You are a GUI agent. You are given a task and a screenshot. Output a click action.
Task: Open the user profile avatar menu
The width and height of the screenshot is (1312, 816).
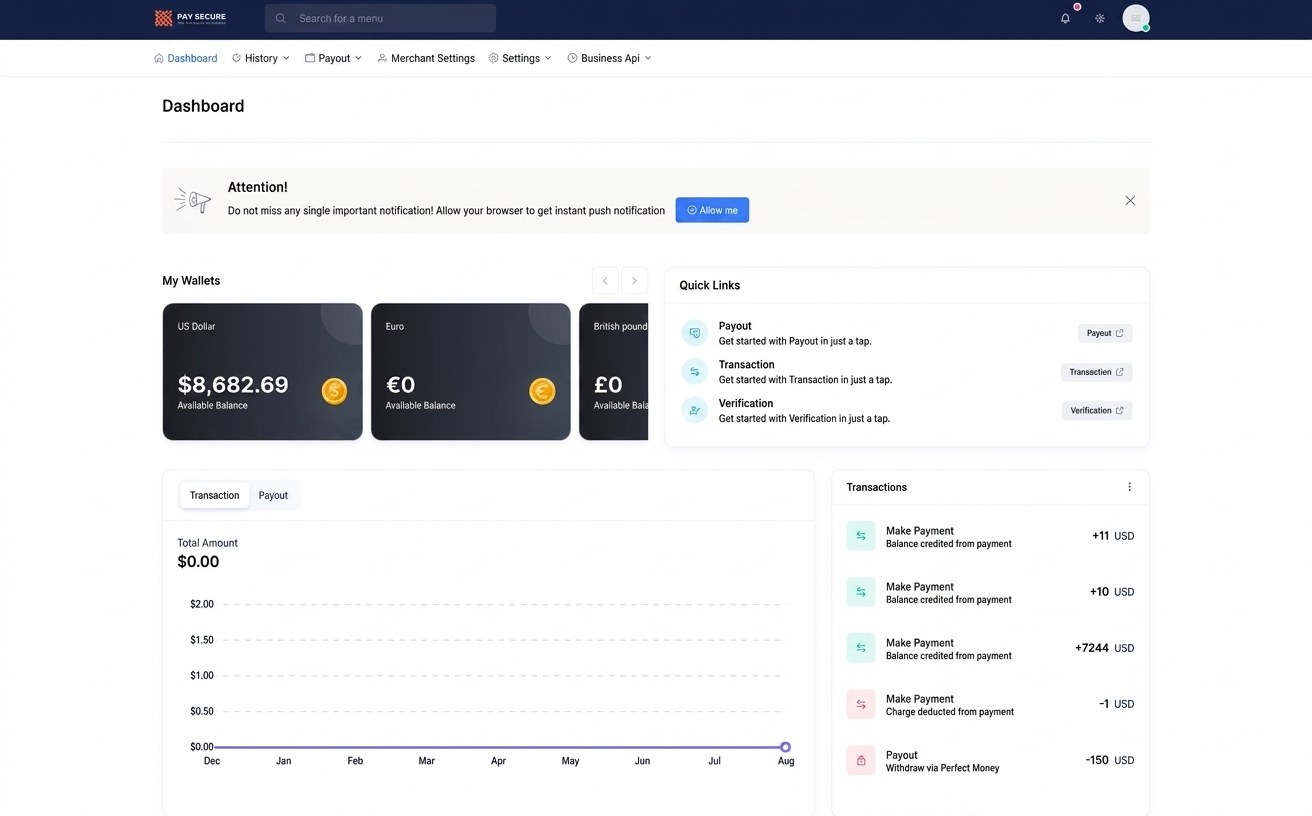coord(1136,18)
